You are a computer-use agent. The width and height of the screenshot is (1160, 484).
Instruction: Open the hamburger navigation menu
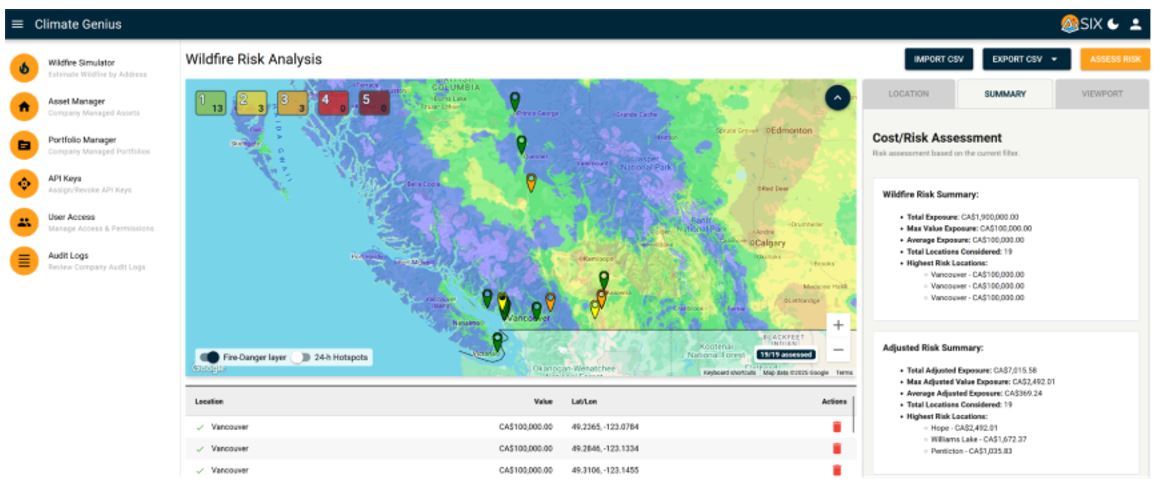pos(17,24)
